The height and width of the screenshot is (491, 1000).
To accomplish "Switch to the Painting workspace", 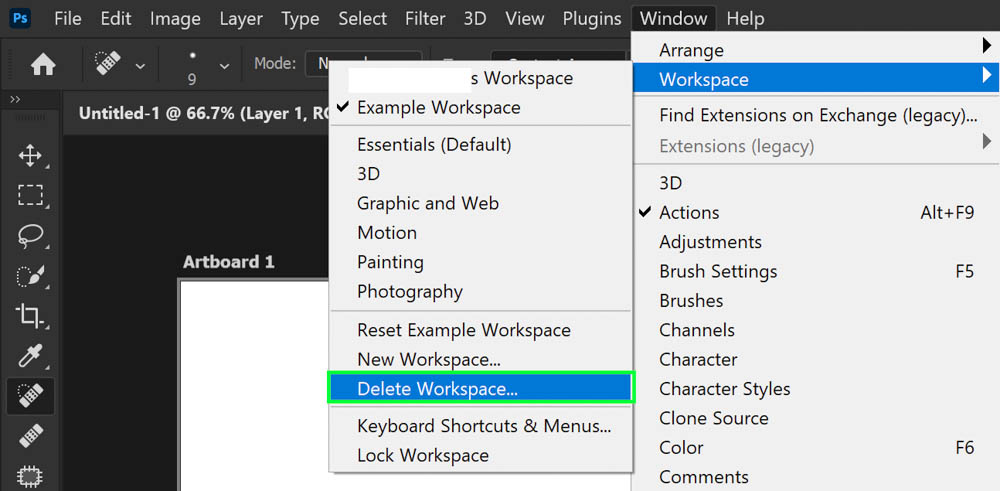I will (x=481, y=262).
